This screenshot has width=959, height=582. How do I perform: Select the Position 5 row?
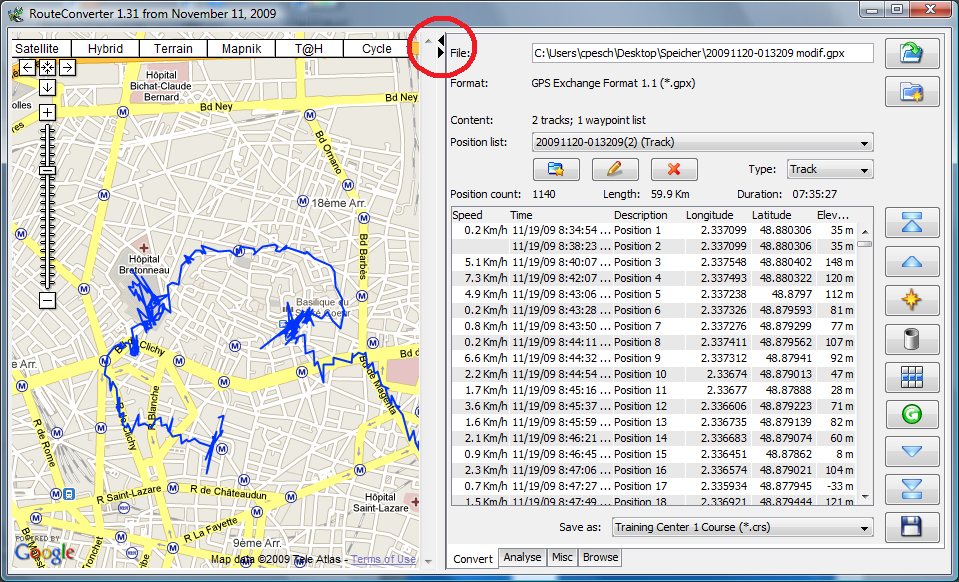click(654, 294)
